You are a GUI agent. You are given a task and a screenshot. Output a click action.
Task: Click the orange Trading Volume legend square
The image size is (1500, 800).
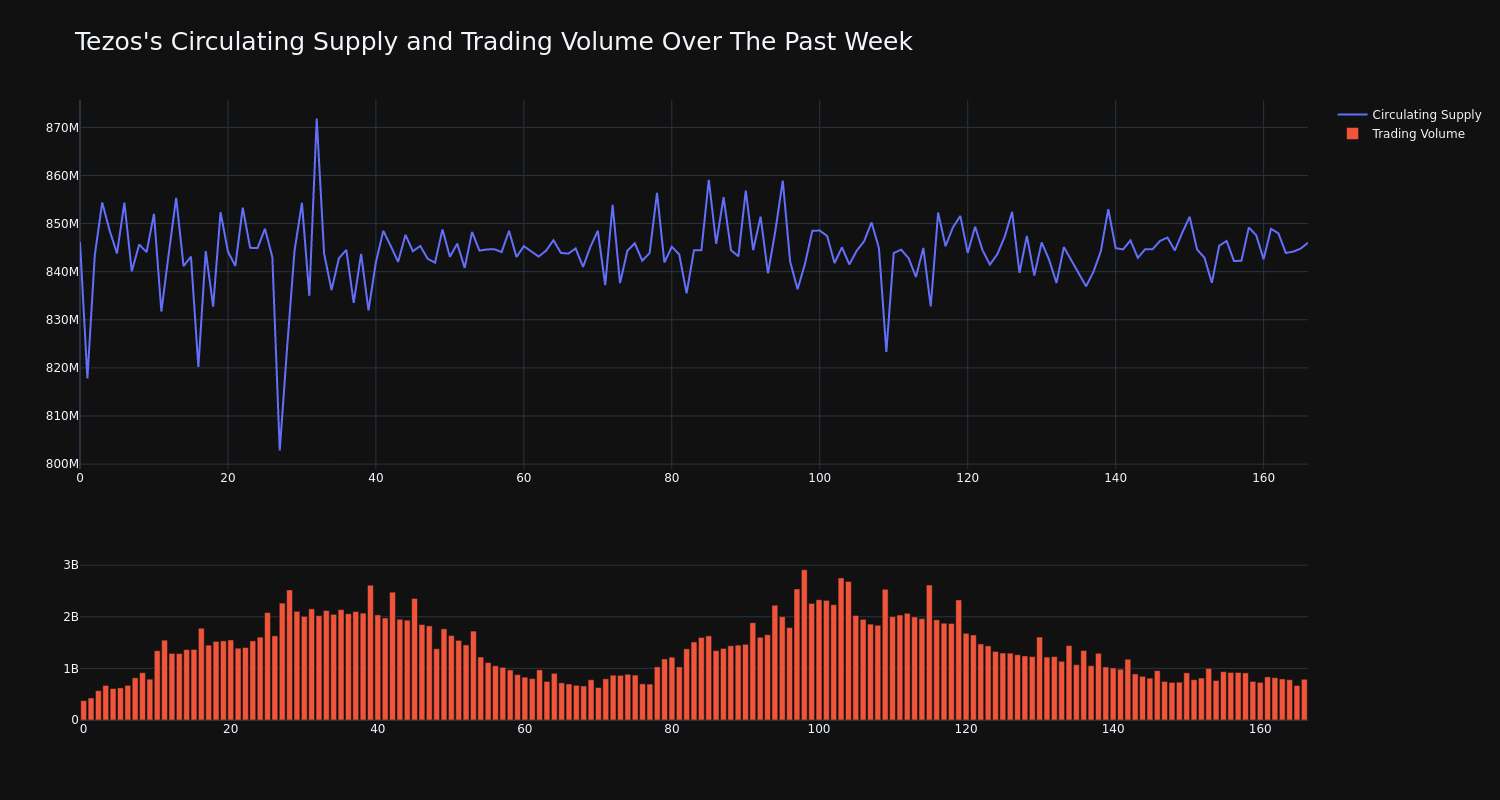tap(1352, 134)
